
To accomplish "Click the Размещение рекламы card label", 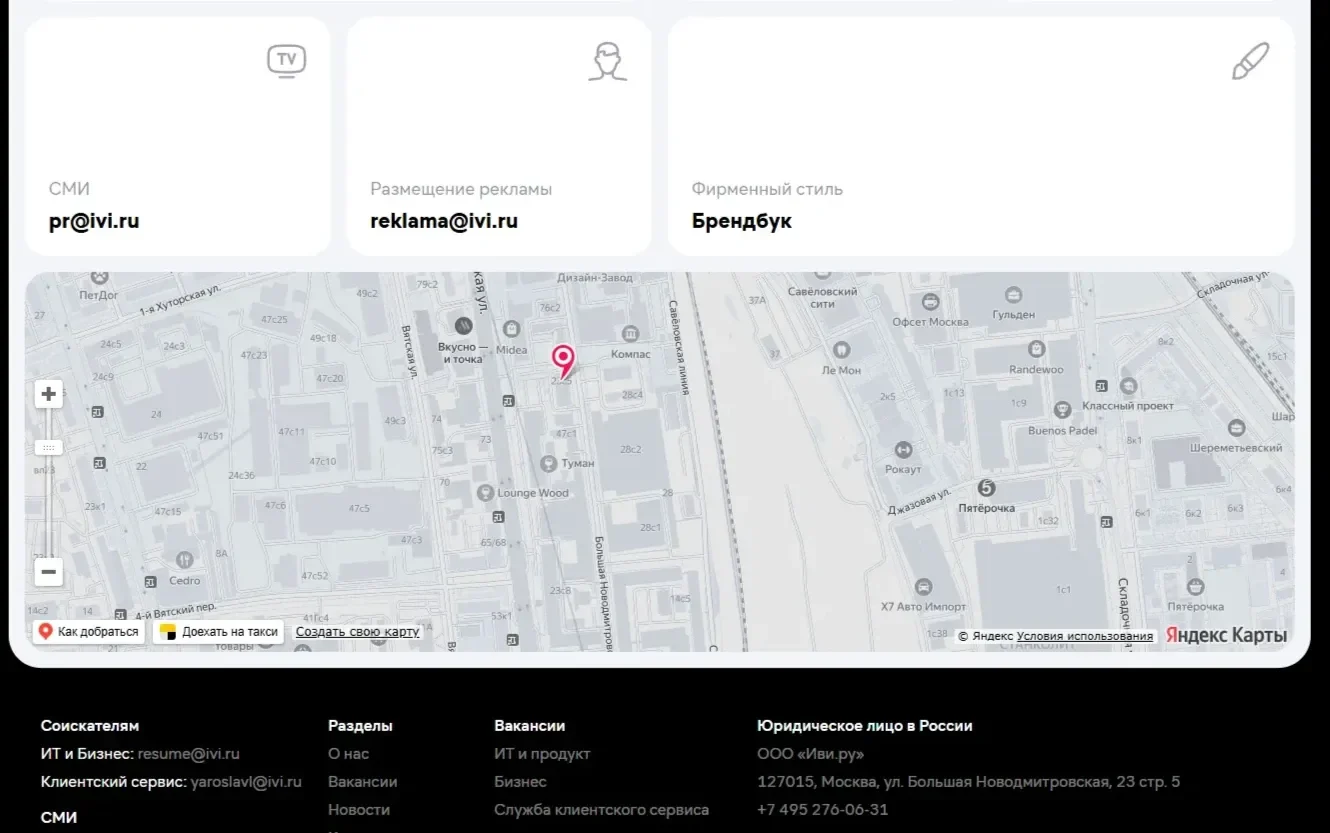I will click(461, 189).
